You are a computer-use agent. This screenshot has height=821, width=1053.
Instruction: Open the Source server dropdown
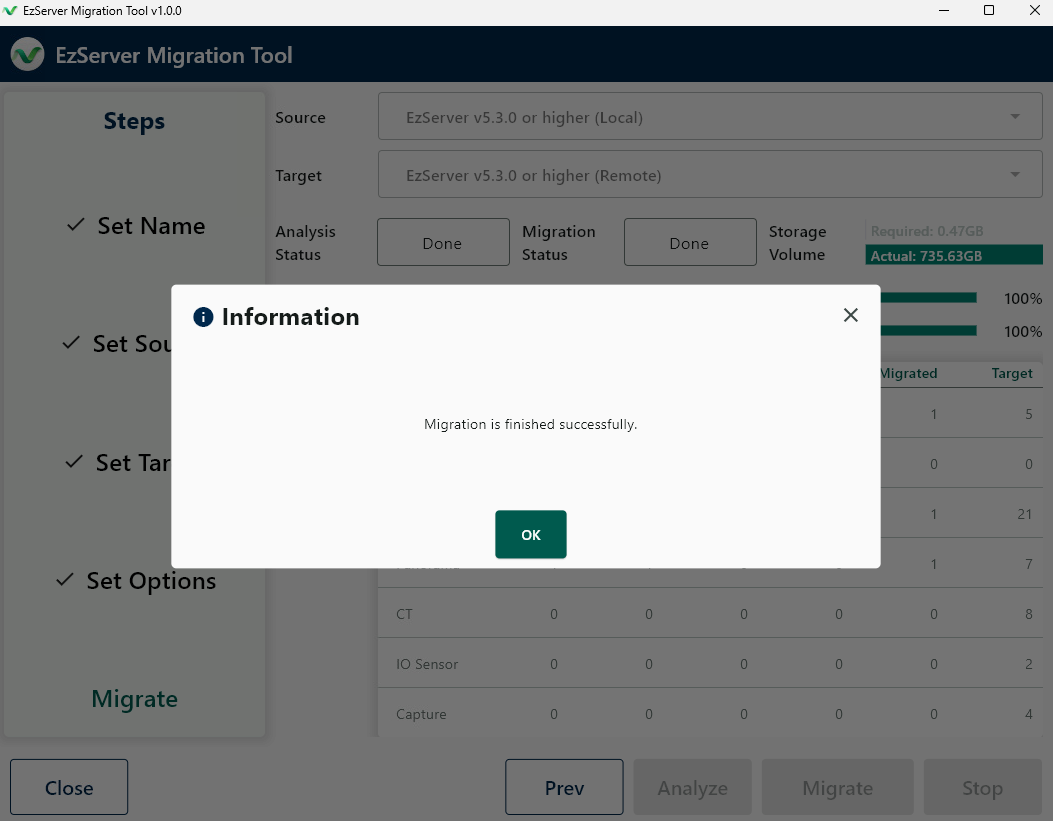(x=710, y=117)
